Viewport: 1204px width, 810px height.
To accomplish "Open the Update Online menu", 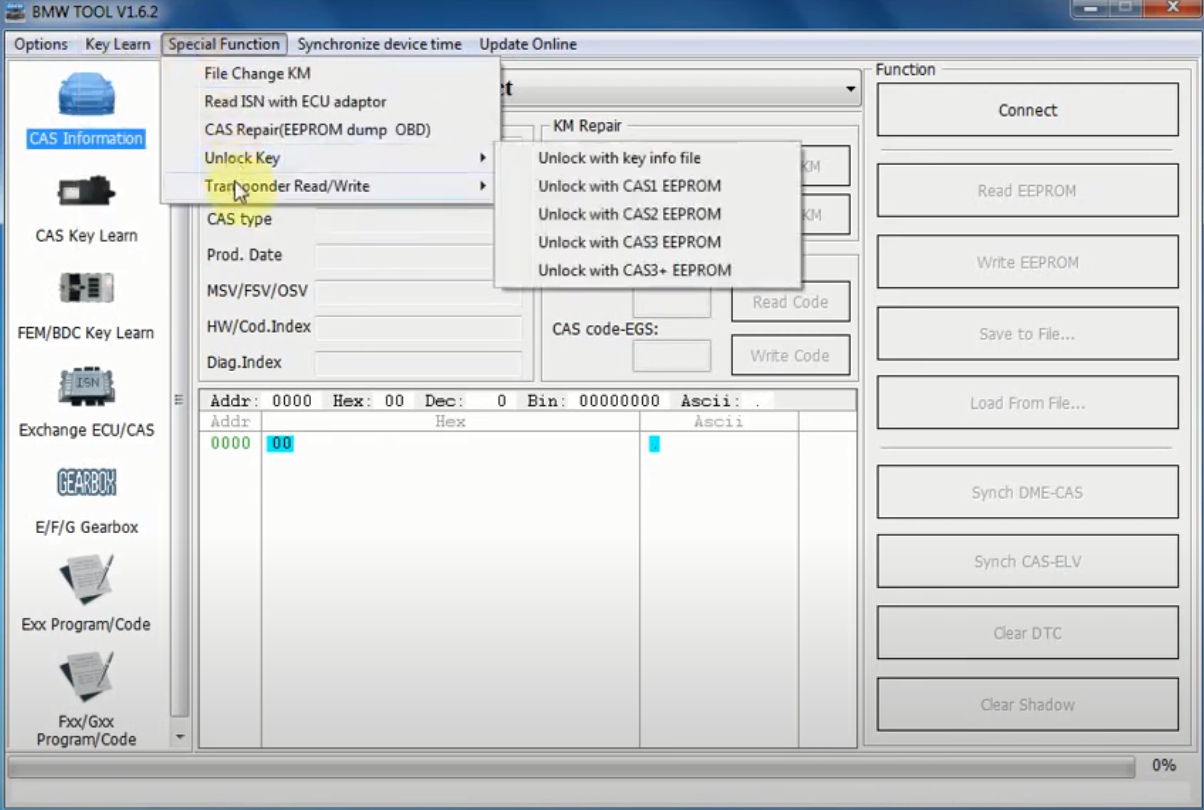I will [528, 44].
